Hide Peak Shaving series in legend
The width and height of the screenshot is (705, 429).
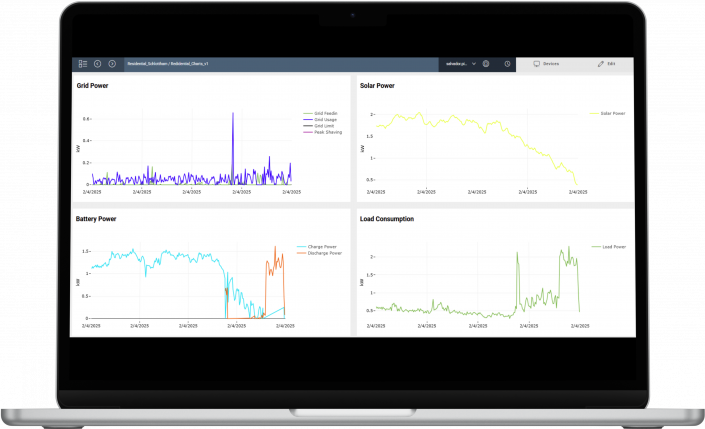pos(326,132)
